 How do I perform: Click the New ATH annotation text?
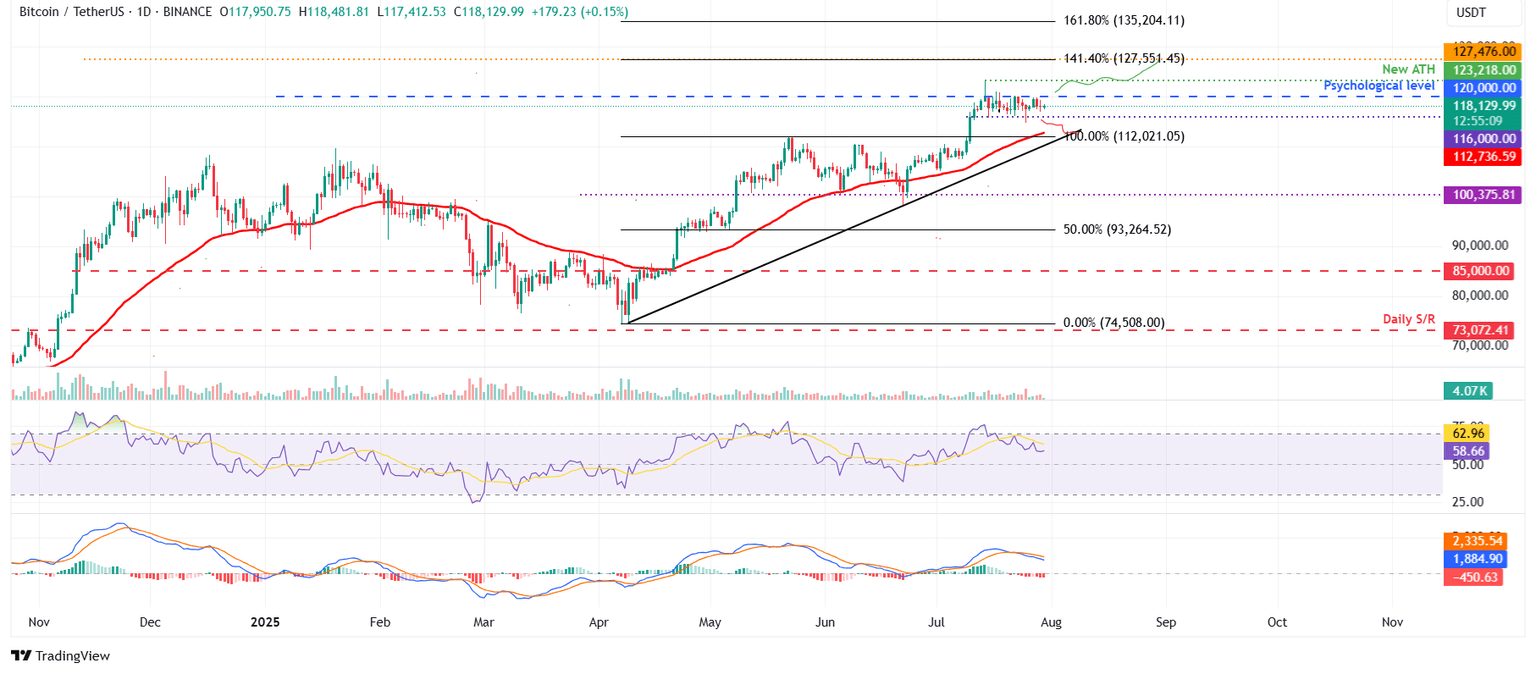click(x=1410, y=69)
